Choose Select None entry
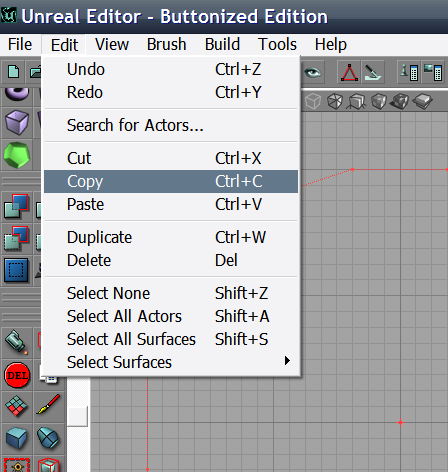 tap(171, 293)
